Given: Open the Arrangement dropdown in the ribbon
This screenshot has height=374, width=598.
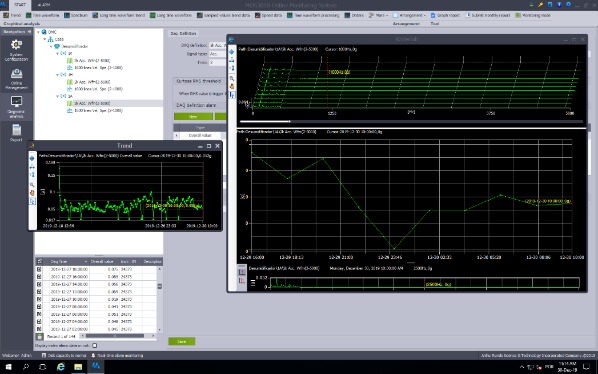Looking at the screenshot, I should [409, 15].
